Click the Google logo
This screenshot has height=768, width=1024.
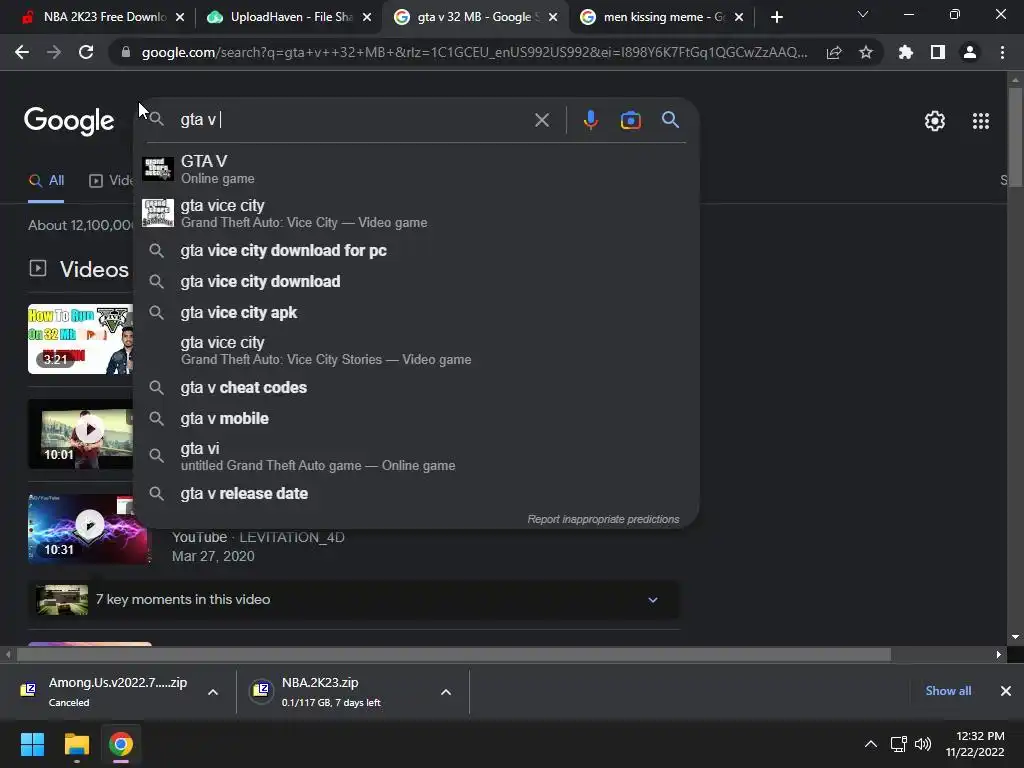tap(69, 121)
